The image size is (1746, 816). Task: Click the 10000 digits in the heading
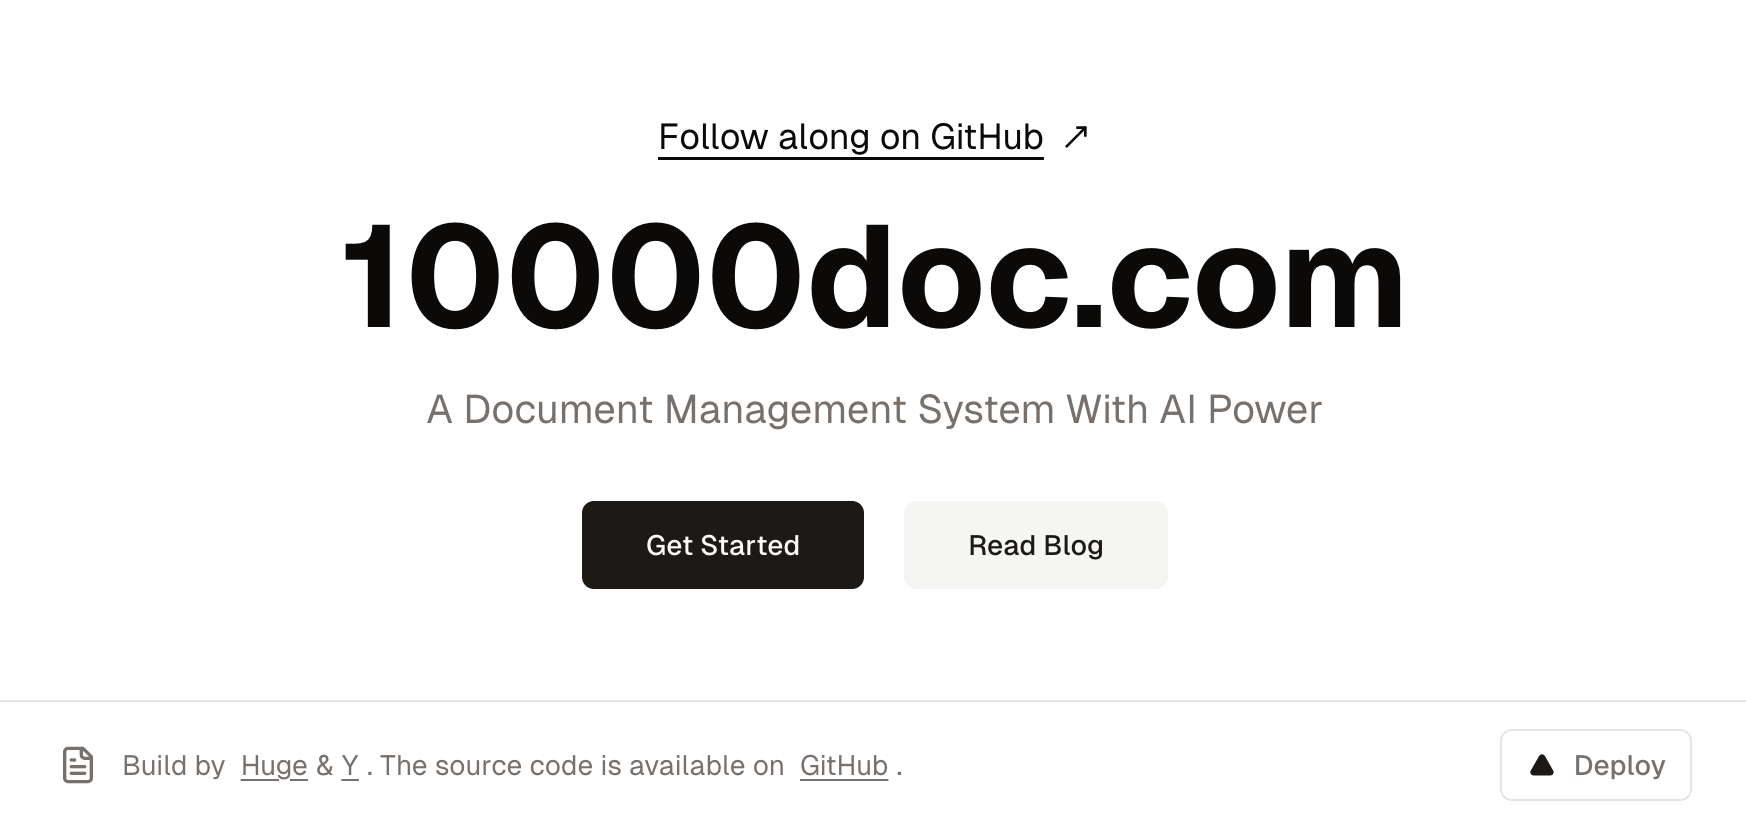tap(572, 276)
